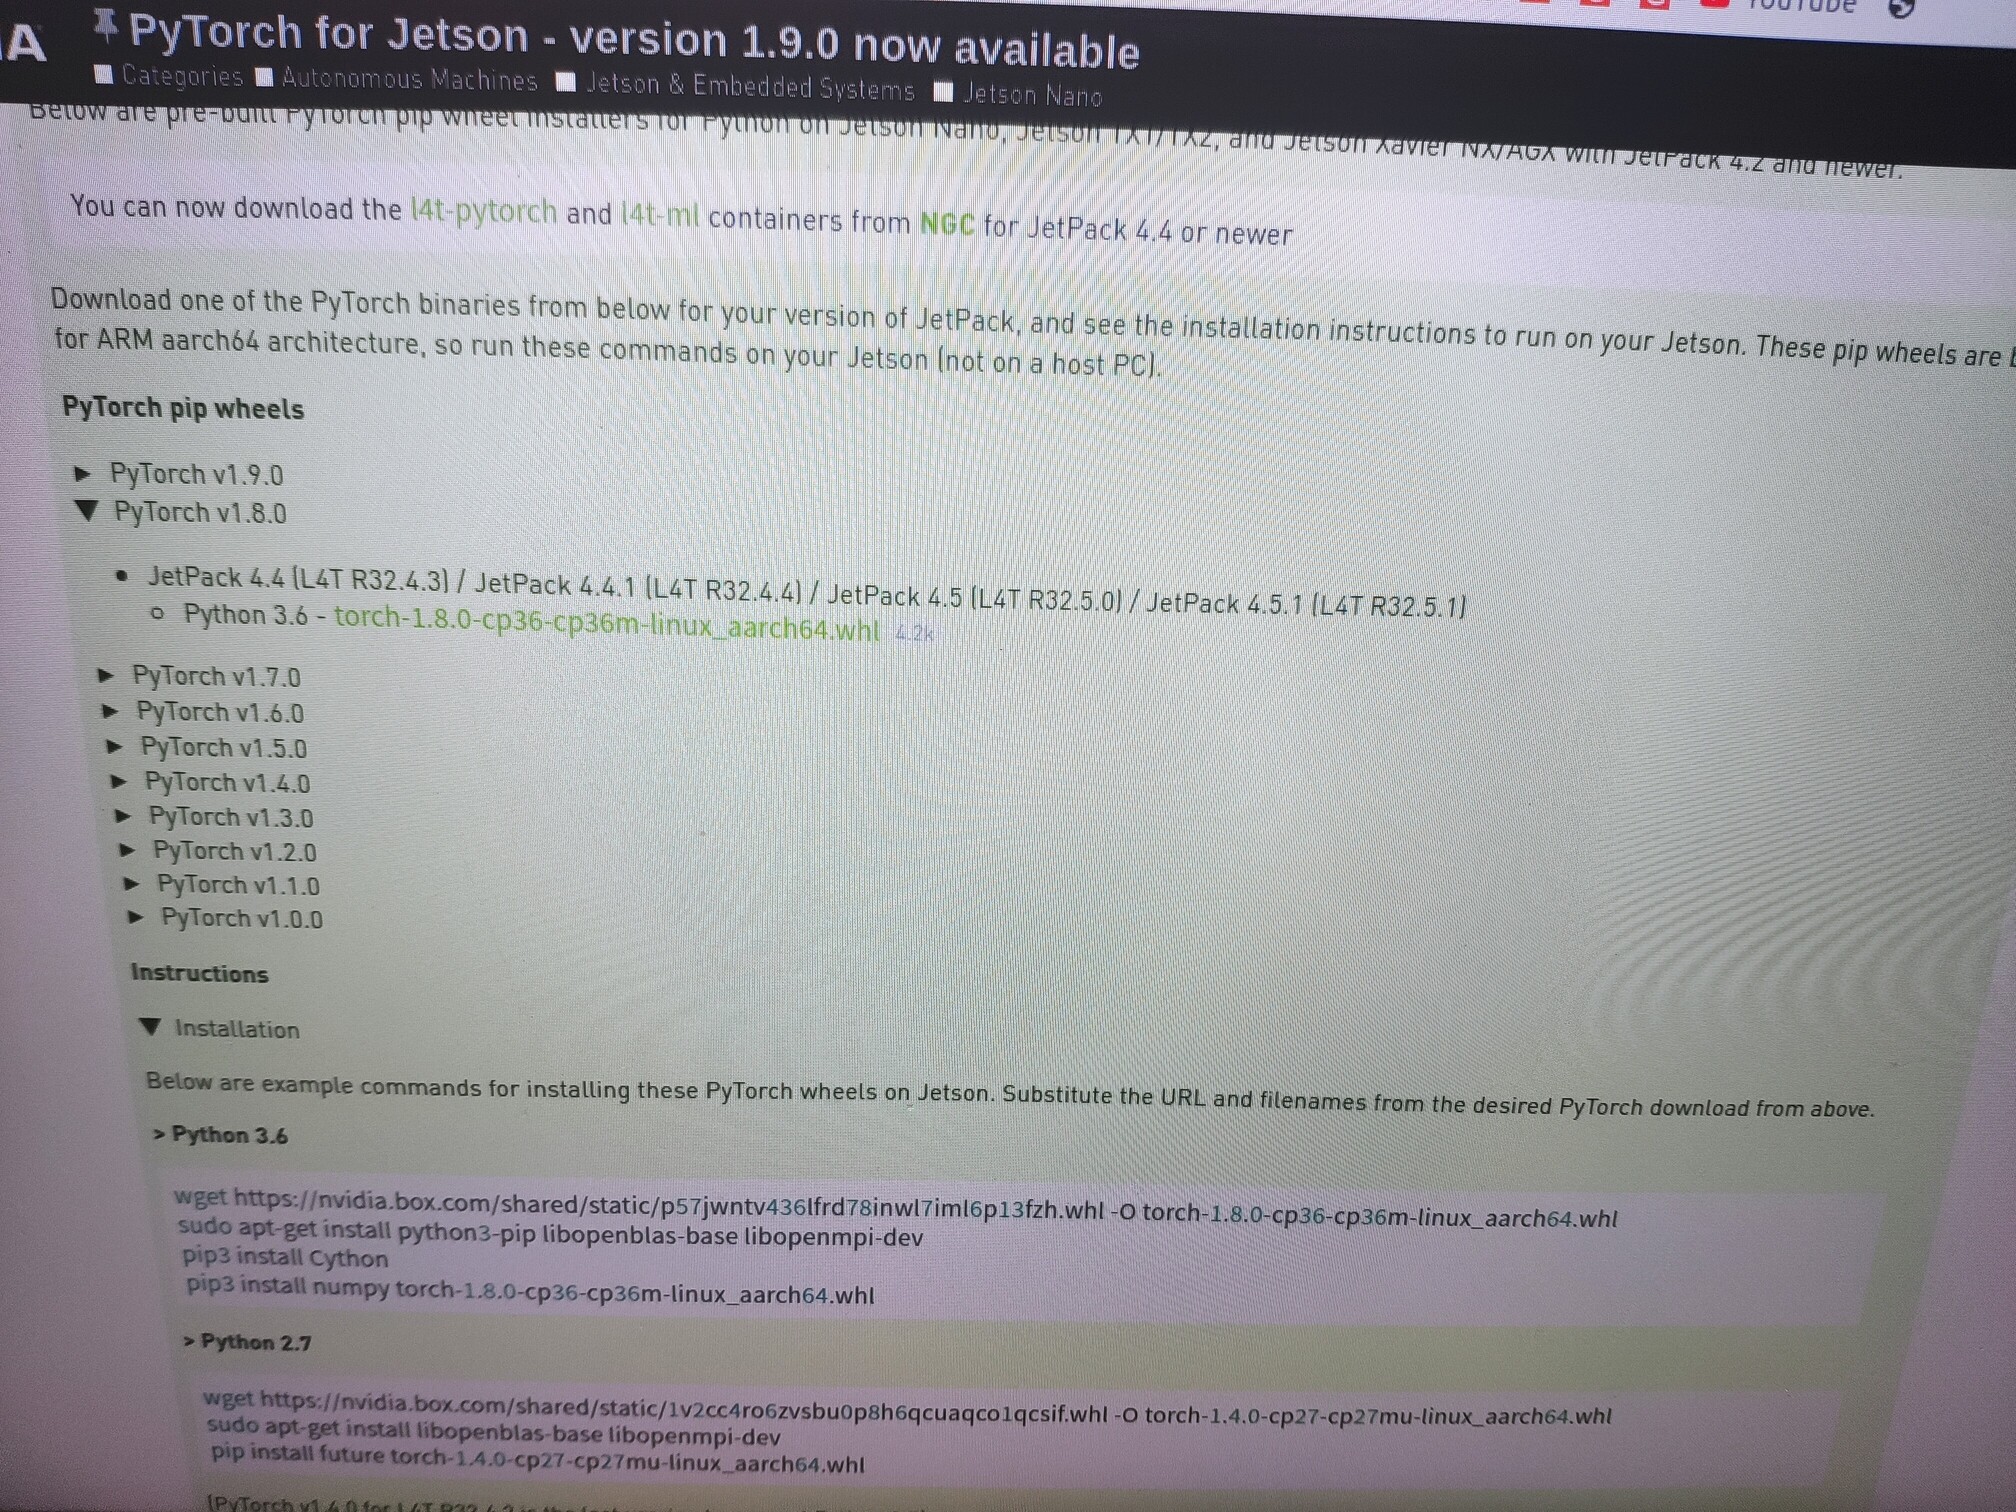The height and width of the screenshot is (1512, 2016).
Task: Expand PyTorch v1.9.0 section
Action: (x=195, y=475)
